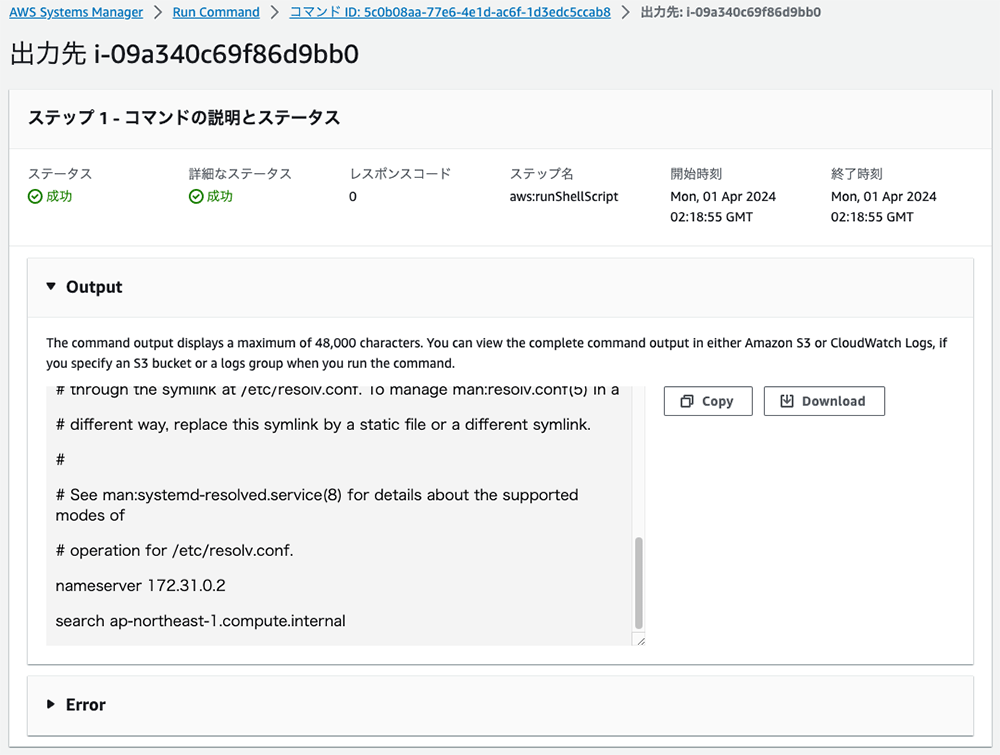1000x755 pixels.
Task: Click the output text area scrollbar
Action: tap(638, 583)
